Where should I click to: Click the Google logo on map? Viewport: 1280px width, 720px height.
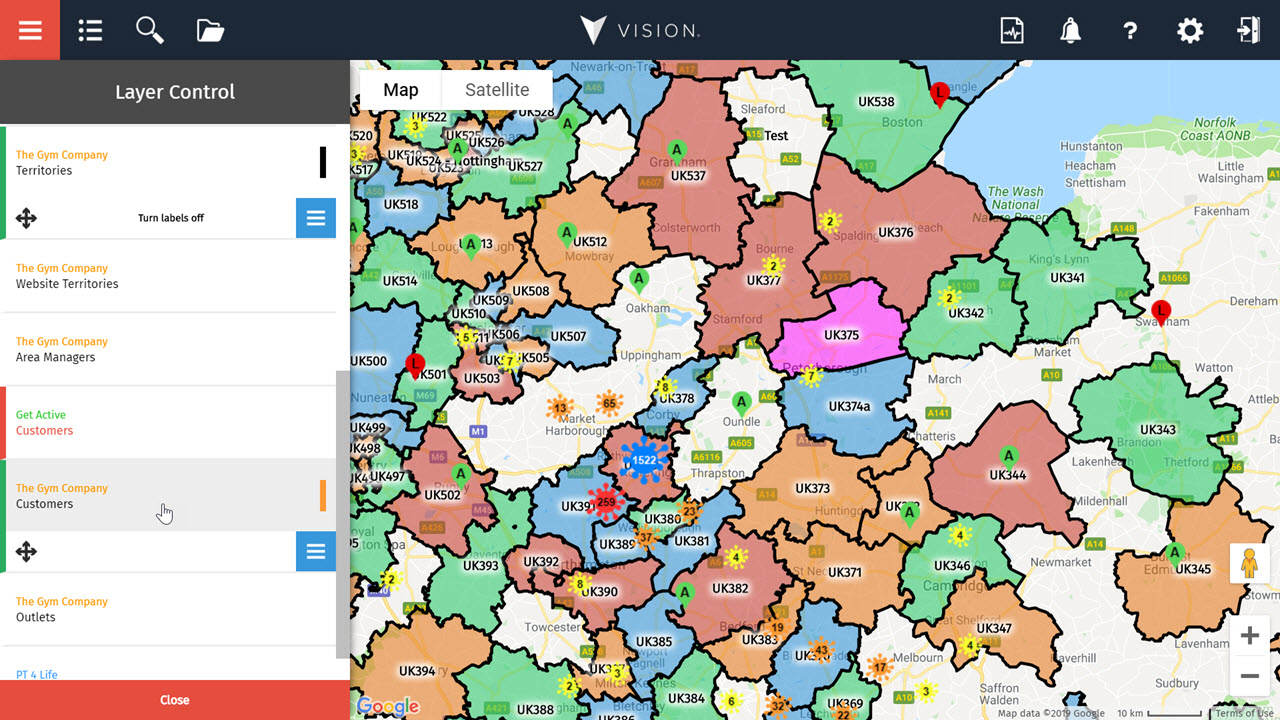pyautogui.click(x=387, y=706)
